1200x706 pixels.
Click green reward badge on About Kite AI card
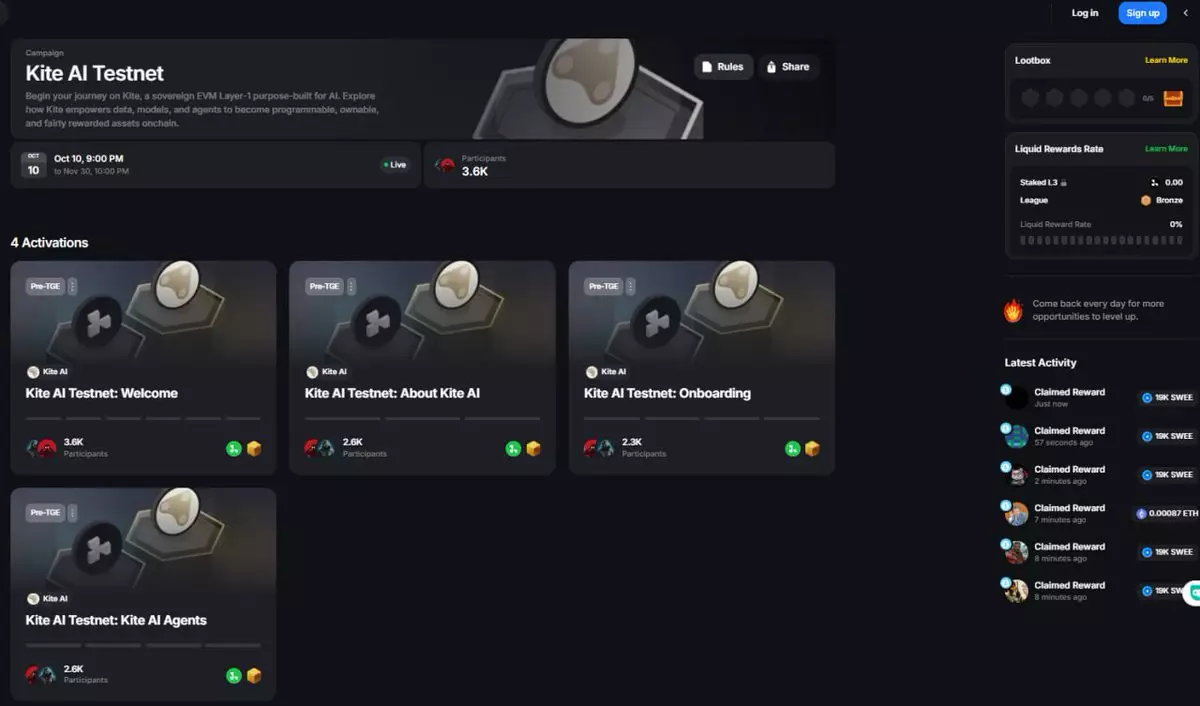pos(513,449)
